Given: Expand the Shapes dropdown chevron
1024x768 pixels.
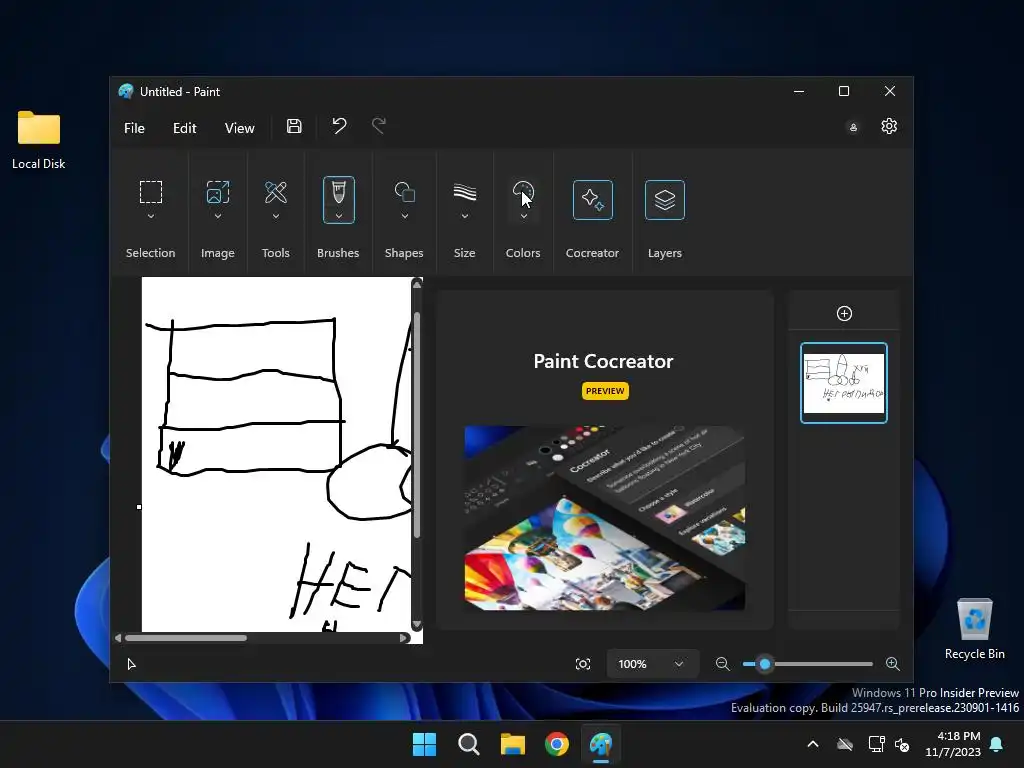Looking at the screenshot, I should click(x=404, y=216).
